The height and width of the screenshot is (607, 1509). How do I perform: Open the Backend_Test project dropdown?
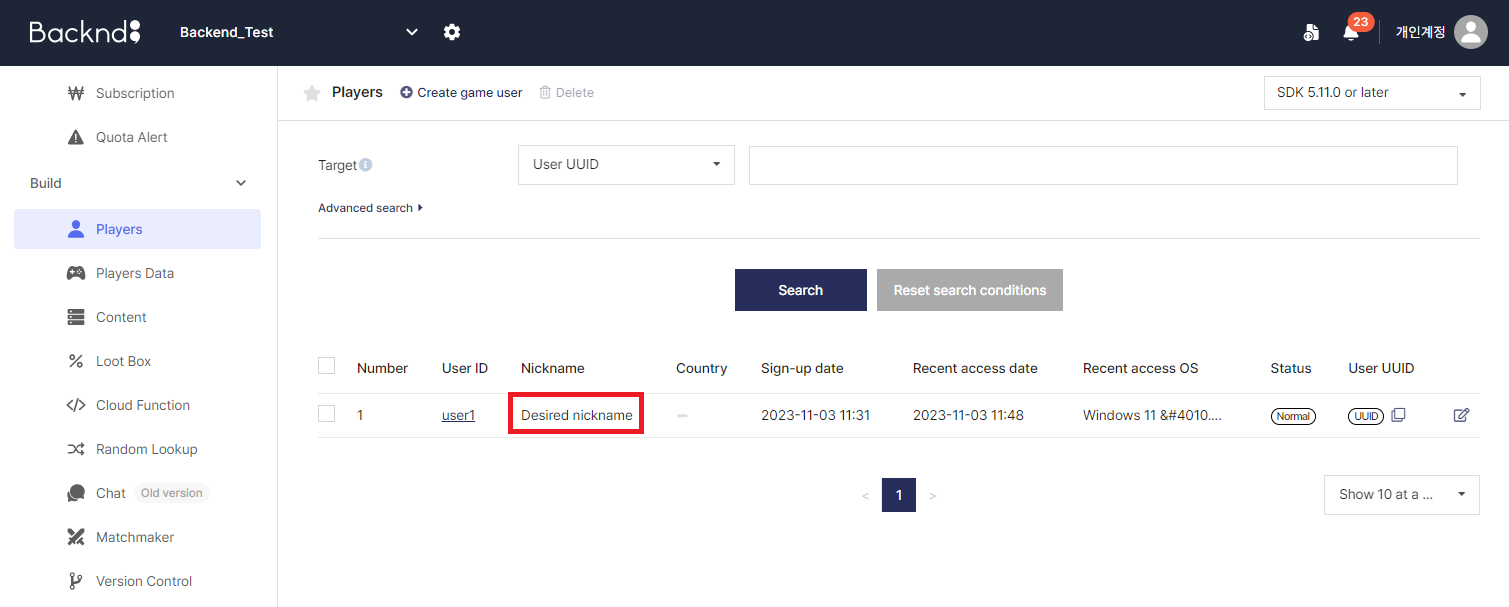(299, 32)
